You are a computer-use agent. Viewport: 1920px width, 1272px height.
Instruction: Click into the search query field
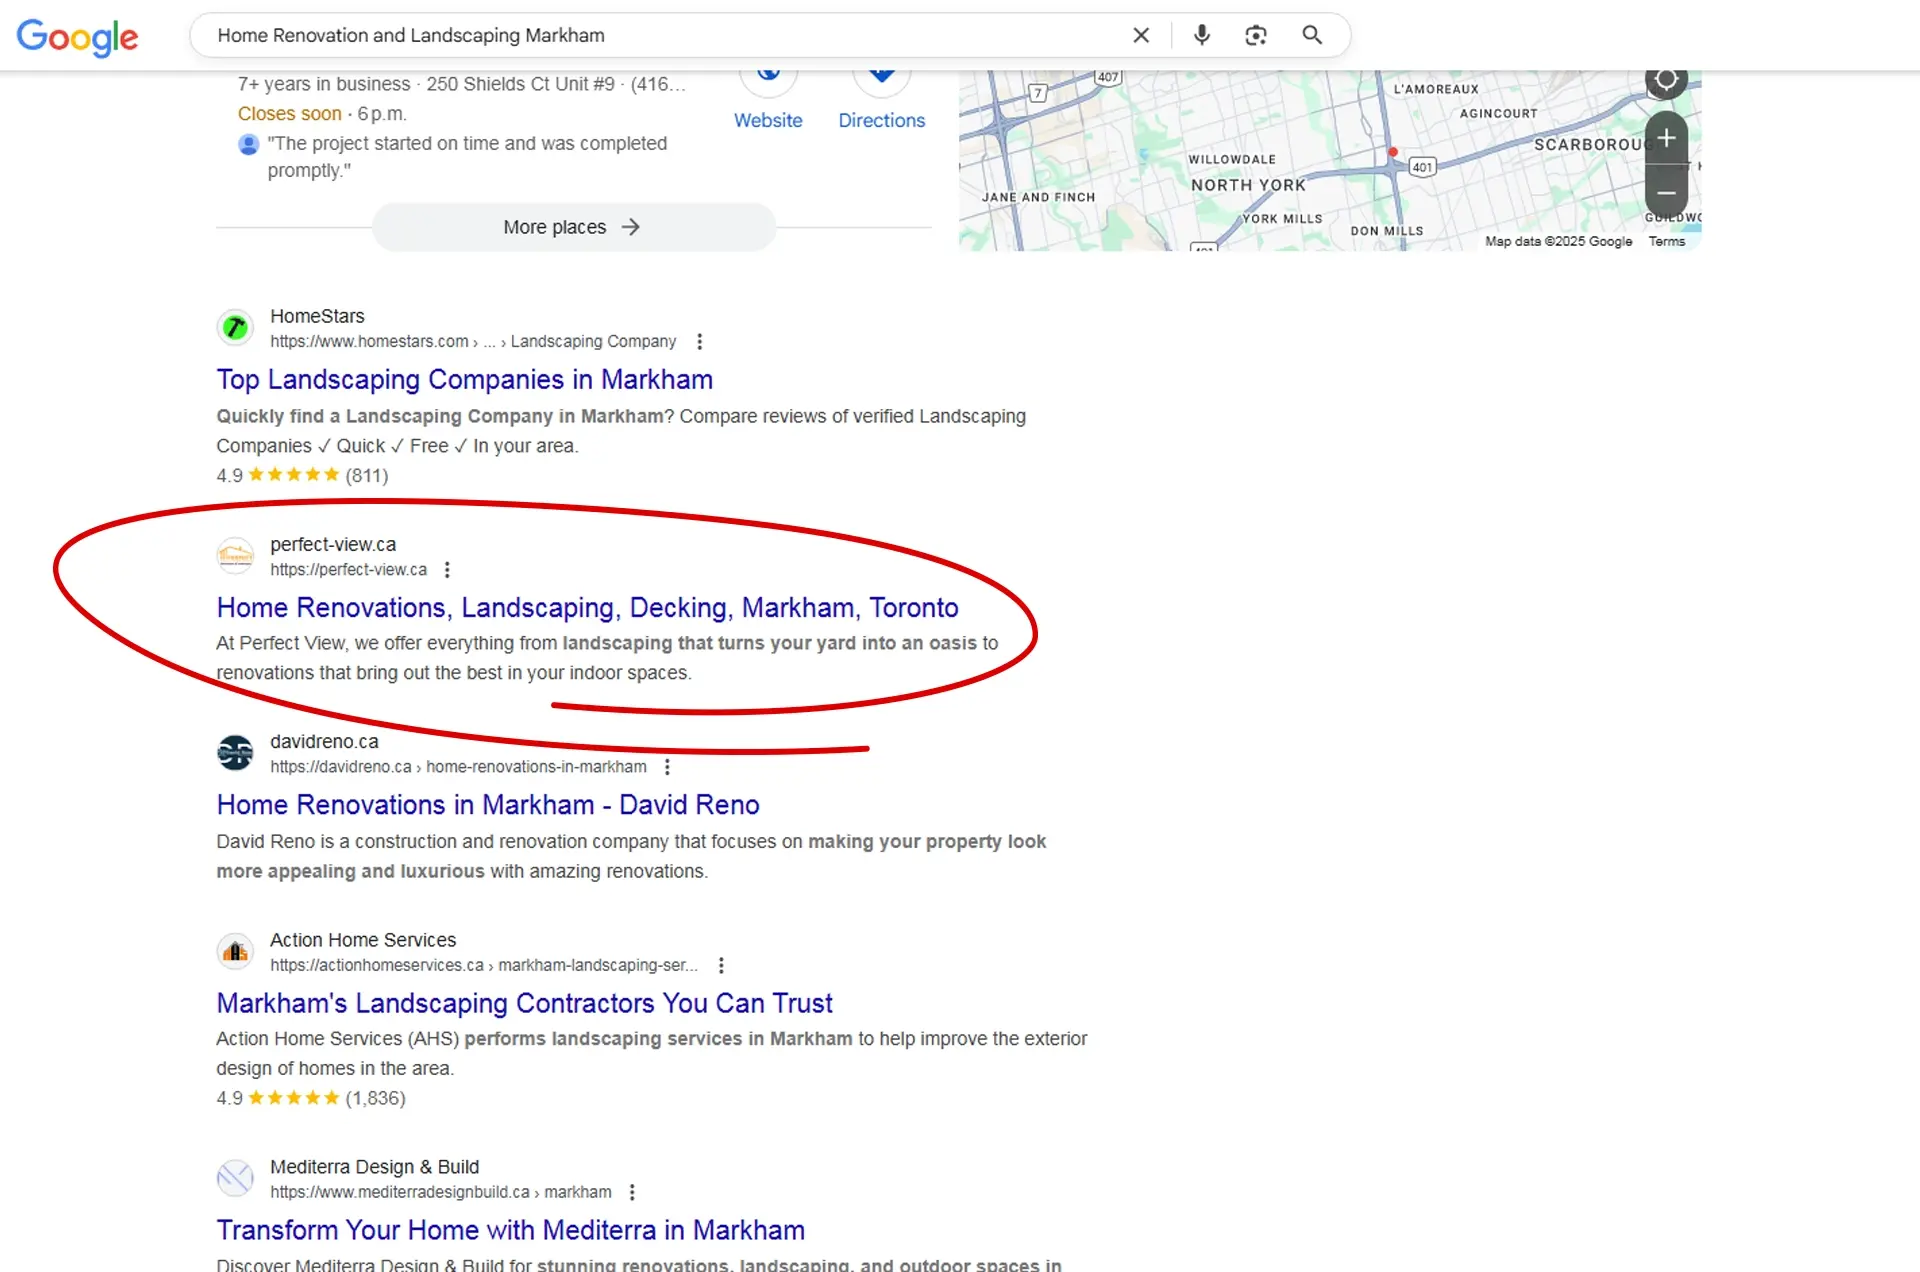pyautogui.click(x=660, y=35)
